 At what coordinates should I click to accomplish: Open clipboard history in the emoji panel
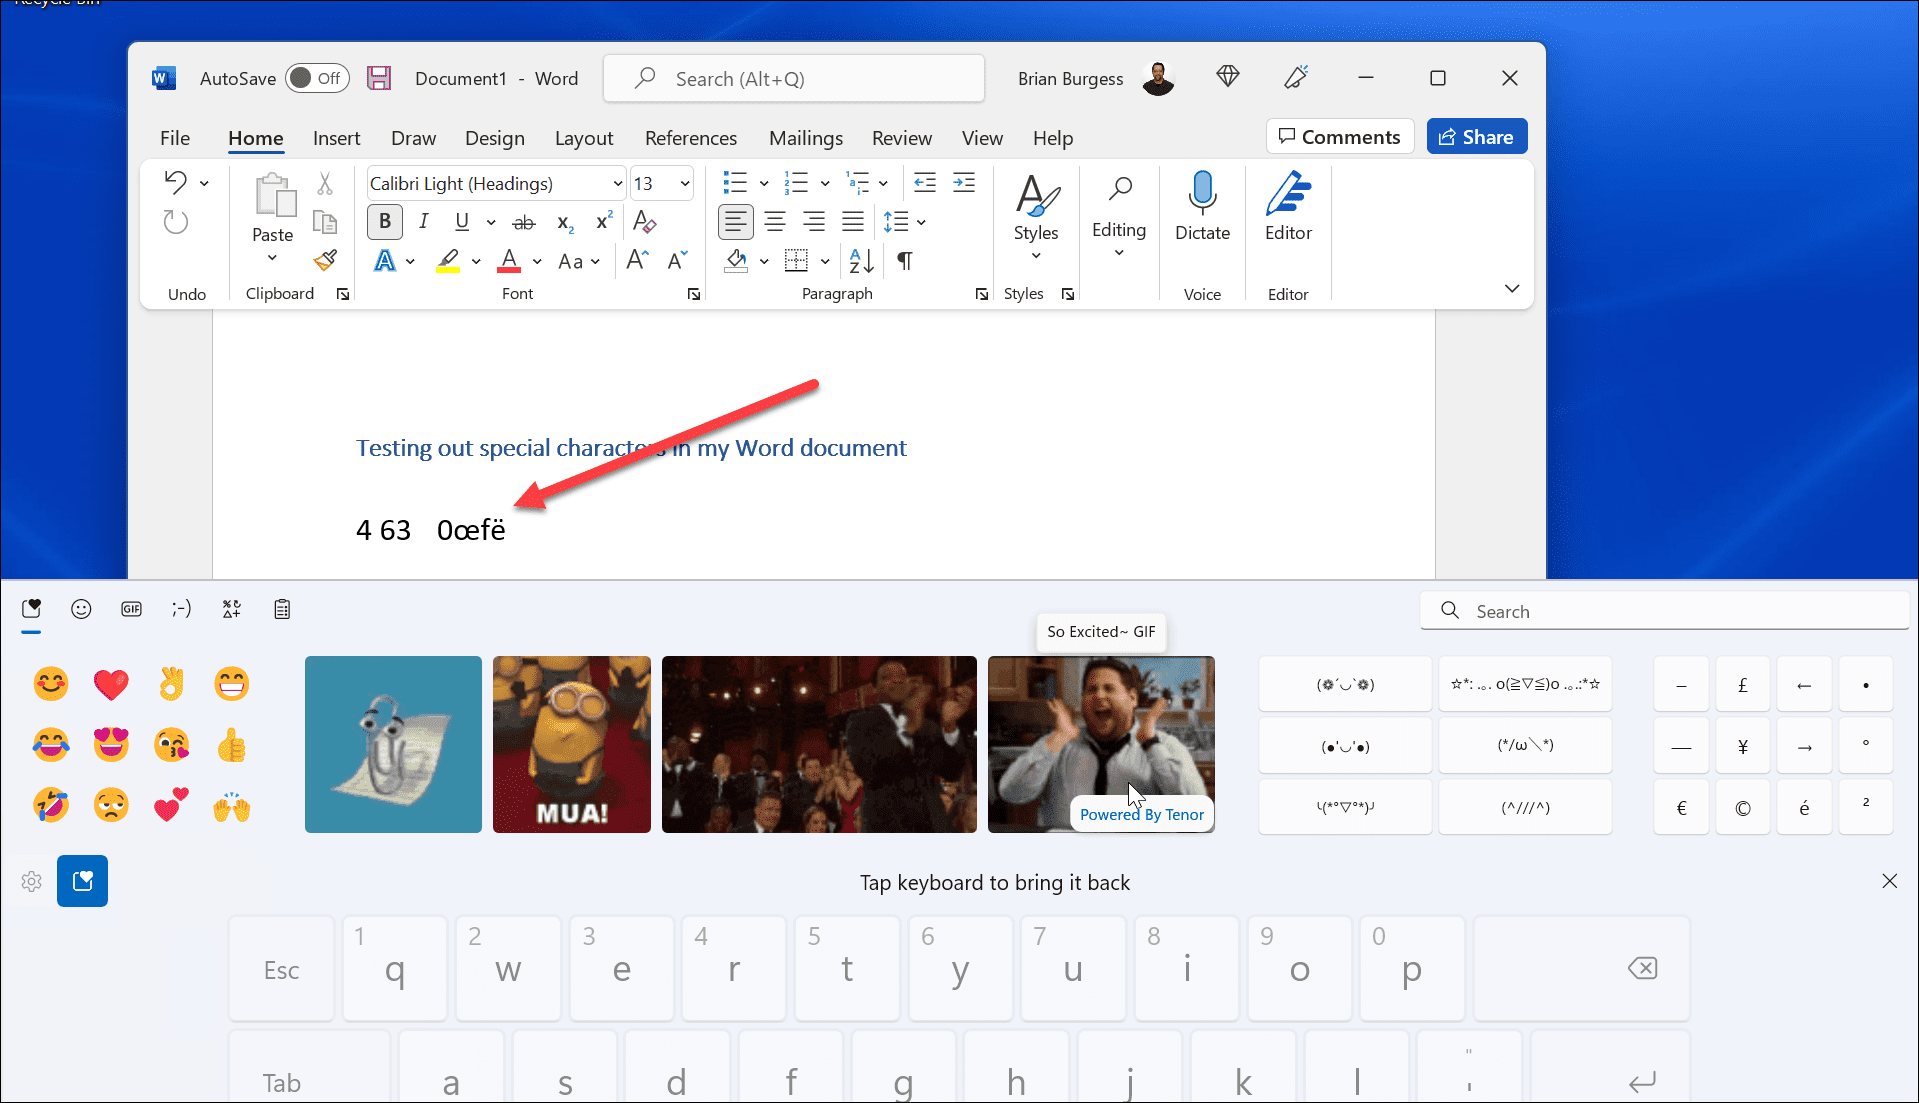click(281, 609)
